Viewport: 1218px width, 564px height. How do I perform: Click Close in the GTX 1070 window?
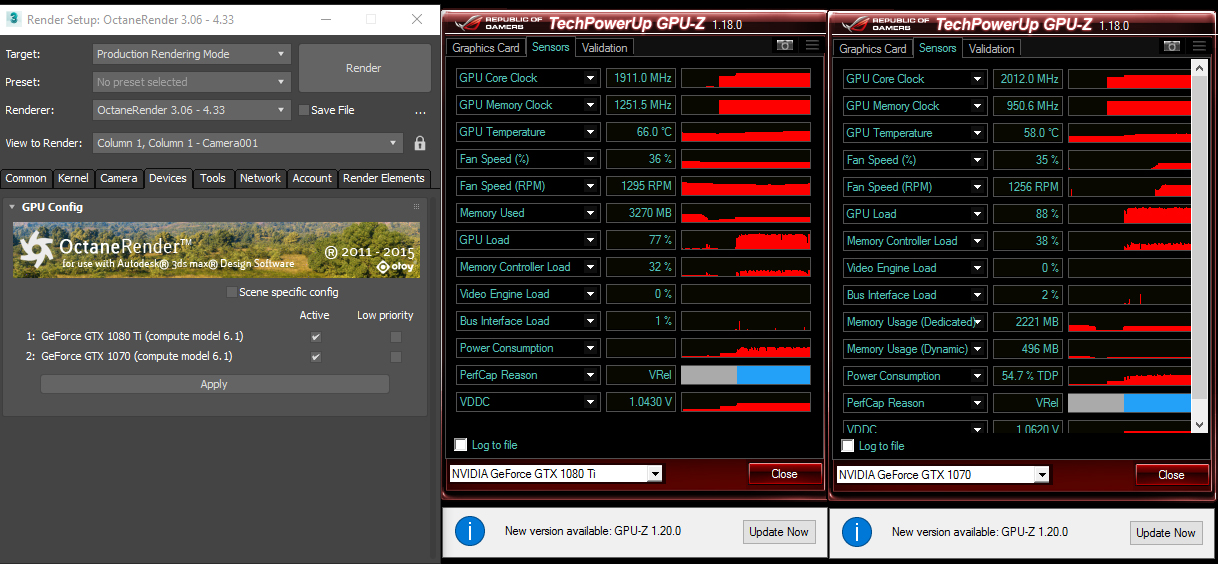(1171, 475)
